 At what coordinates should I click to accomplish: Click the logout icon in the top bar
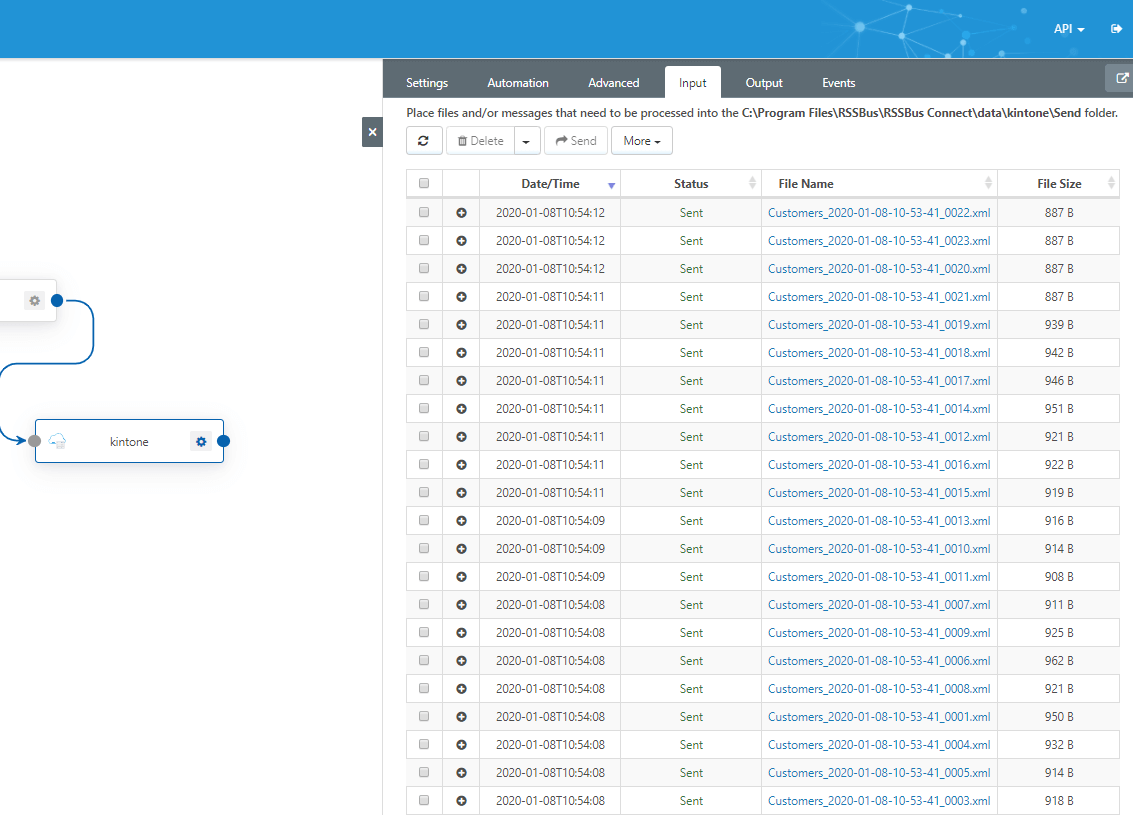1116,29
